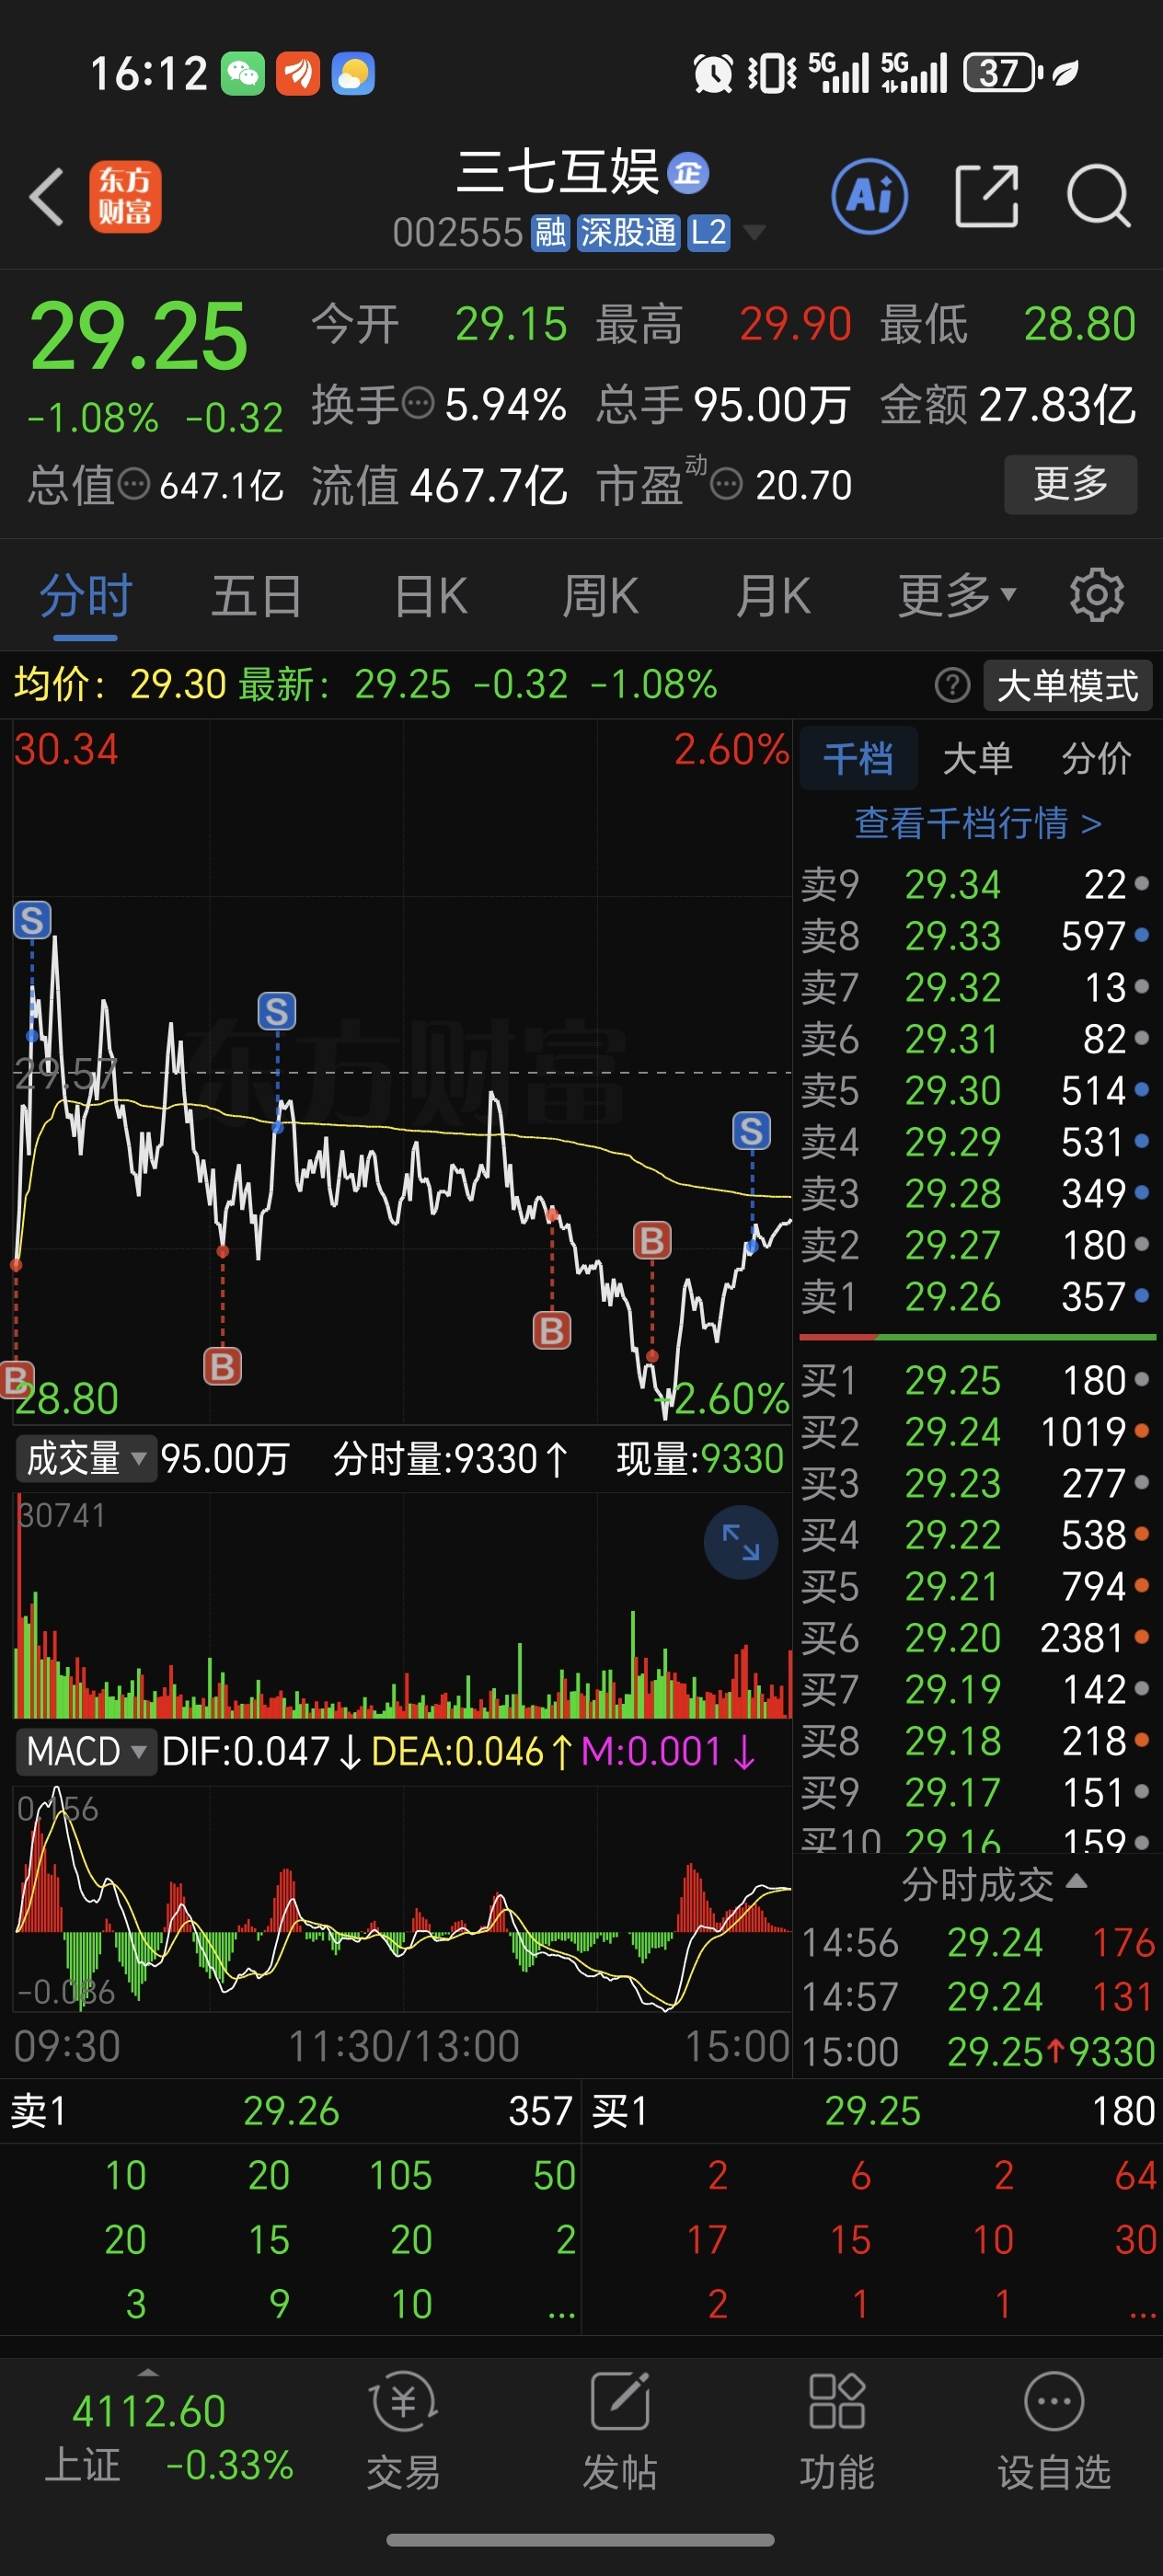Tap the 融 margin badge
This screenshot has height=2576, width=1163.
click(550, 233)
